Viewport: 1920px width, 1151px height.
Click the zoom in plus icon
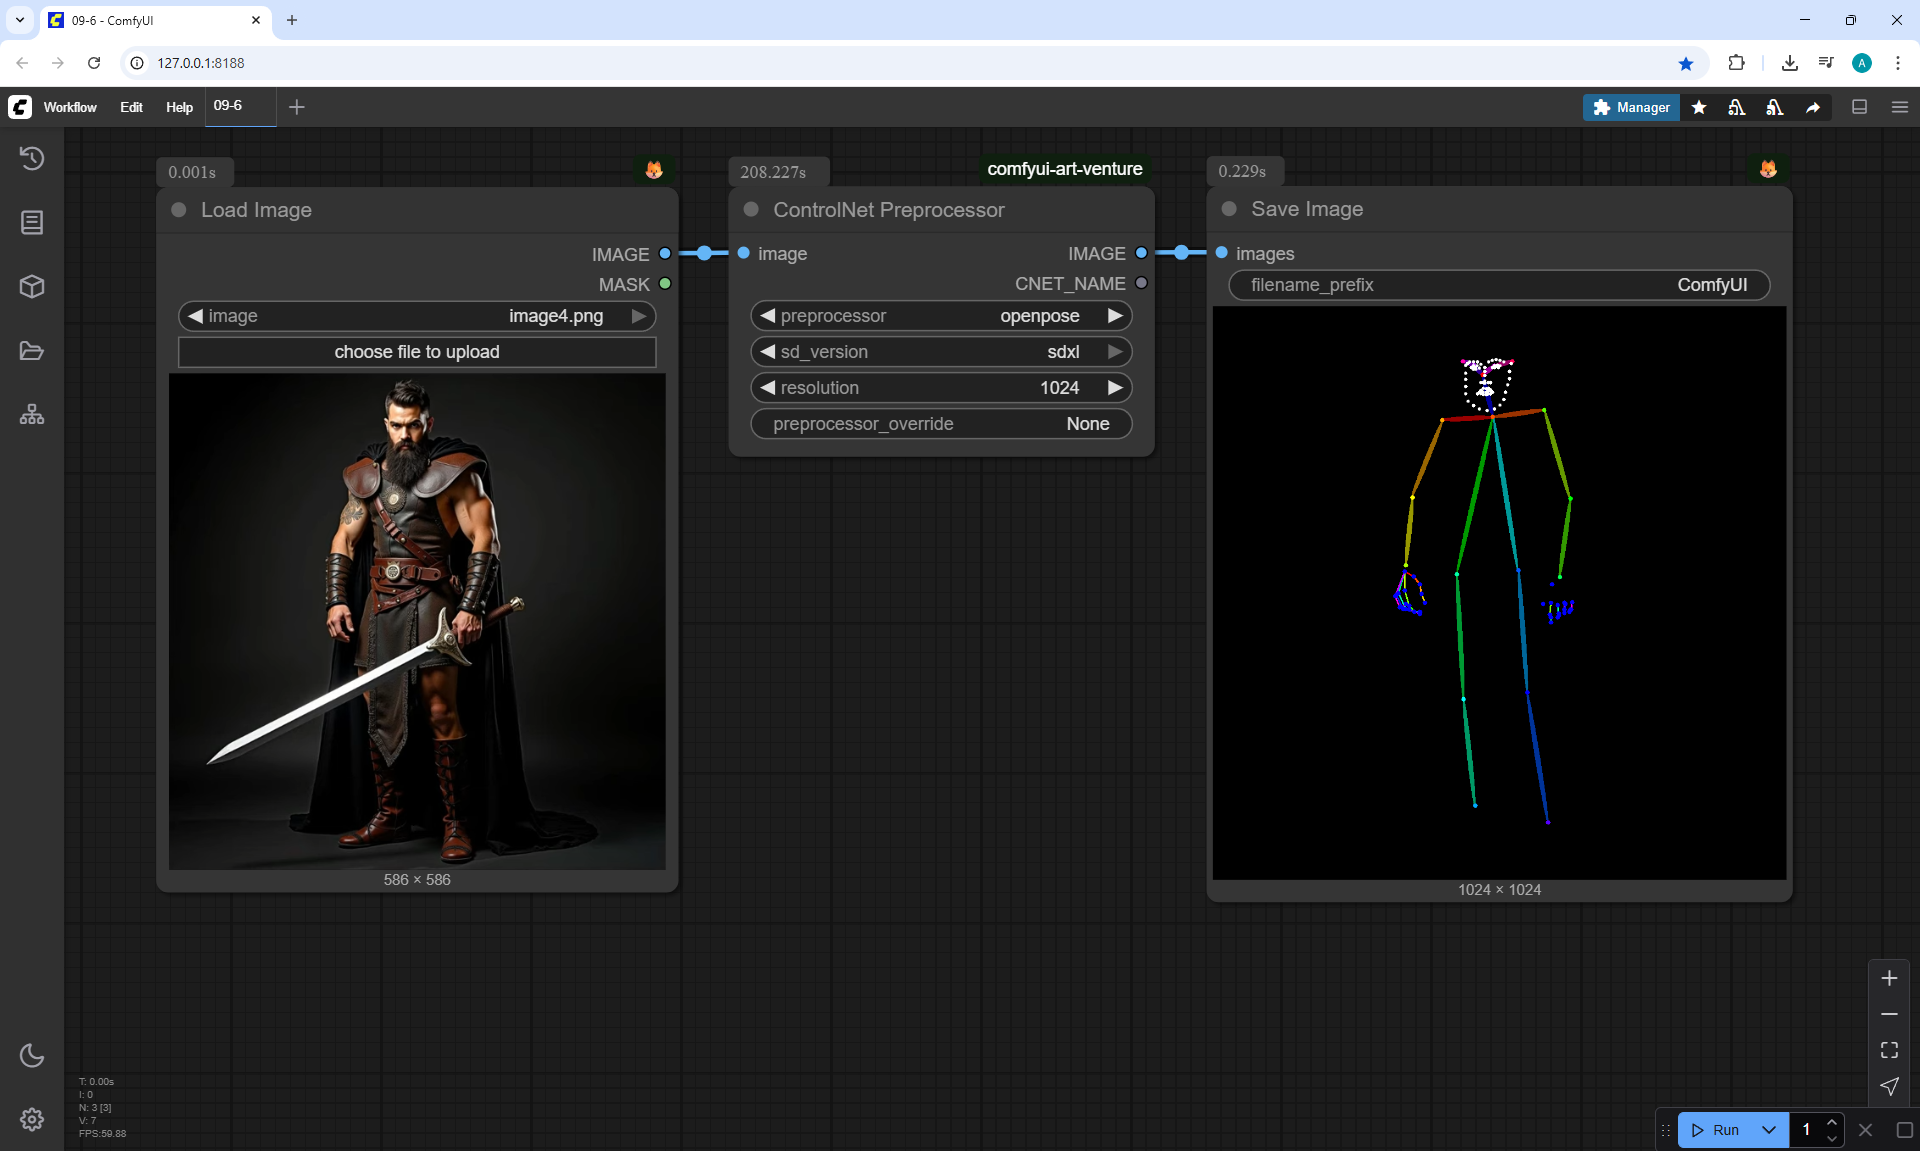pyautogui.click(x=1889, y=978)
